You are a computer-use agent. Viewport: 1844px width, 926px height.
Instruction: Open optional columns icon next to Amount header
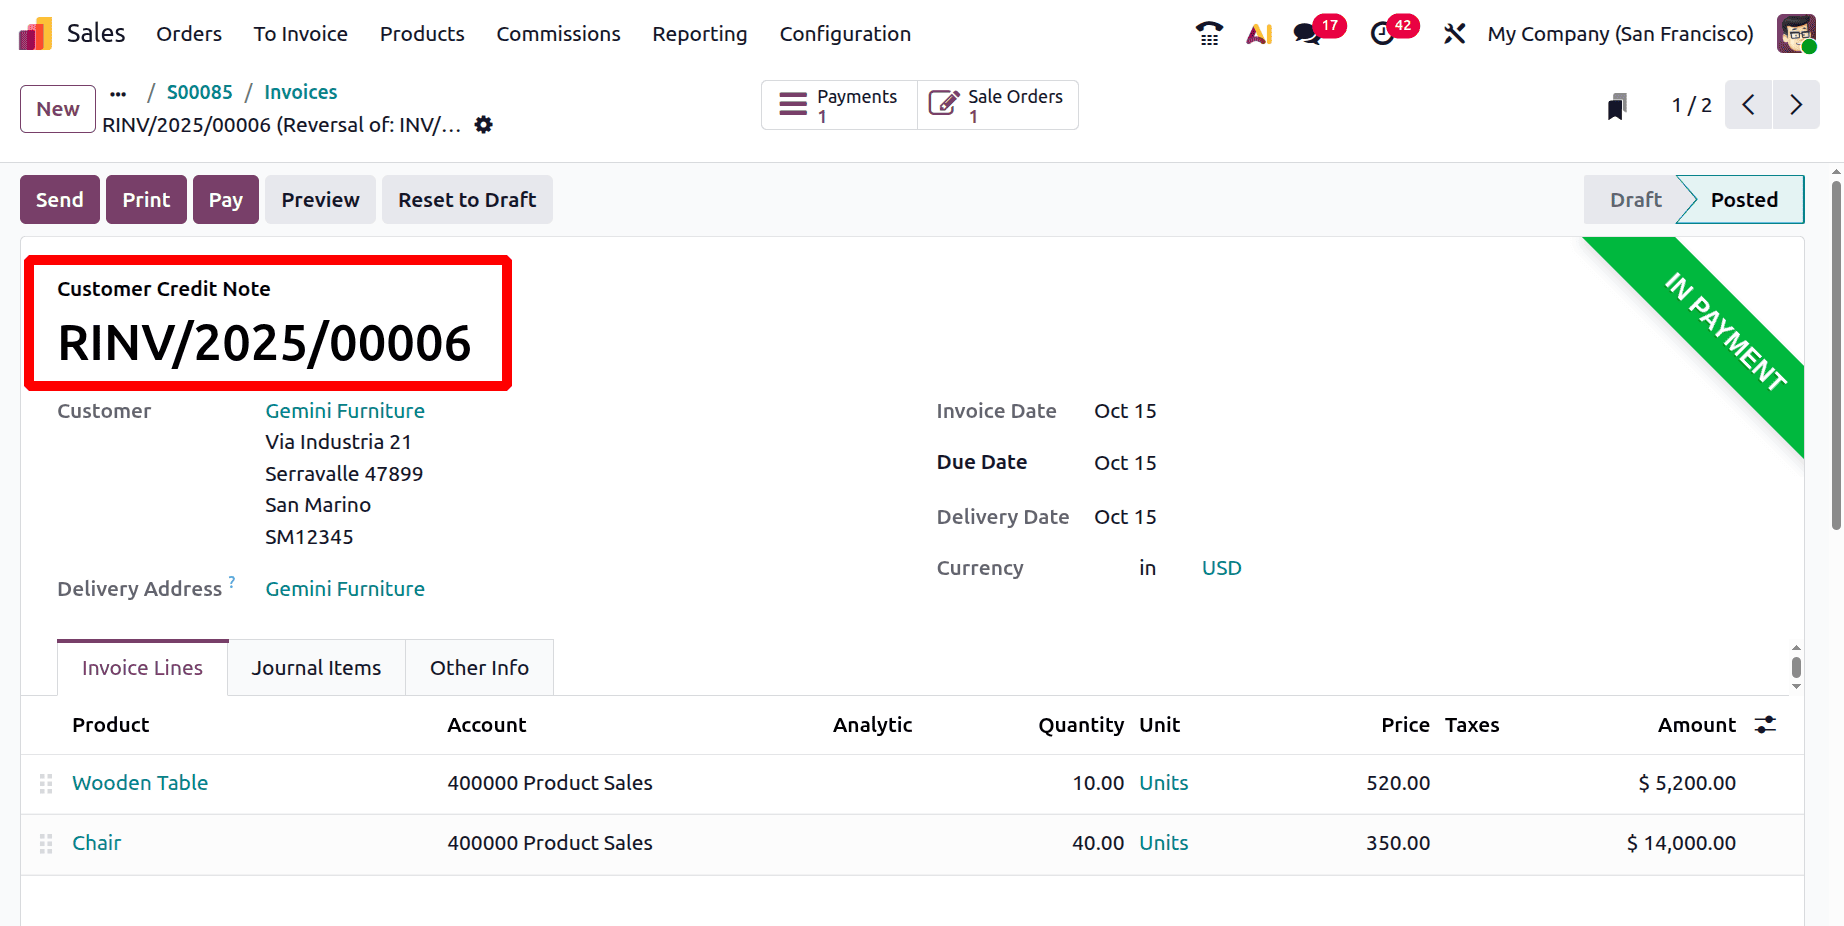(x=1764, y=724)
